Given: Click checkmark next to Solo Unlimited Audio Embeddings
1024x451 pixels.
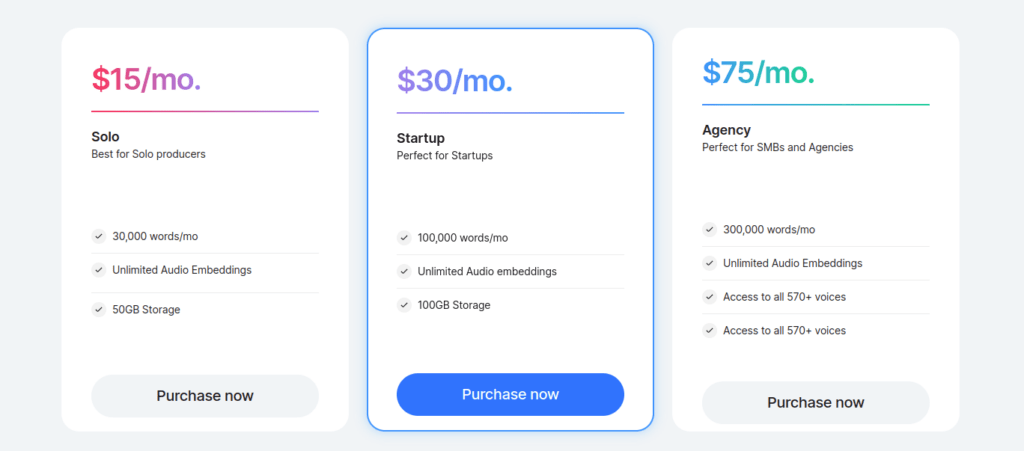Looking at the screenshot, I should click(99, 270).
